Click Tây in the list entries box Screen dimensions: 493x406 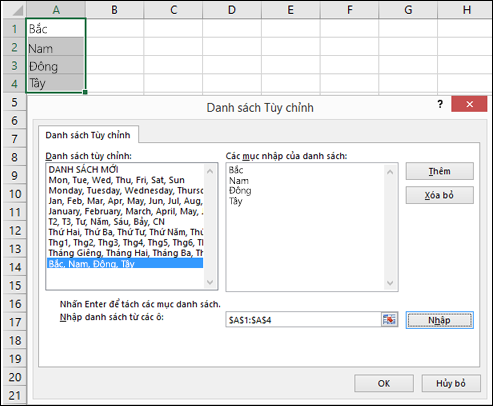point(236,201)
